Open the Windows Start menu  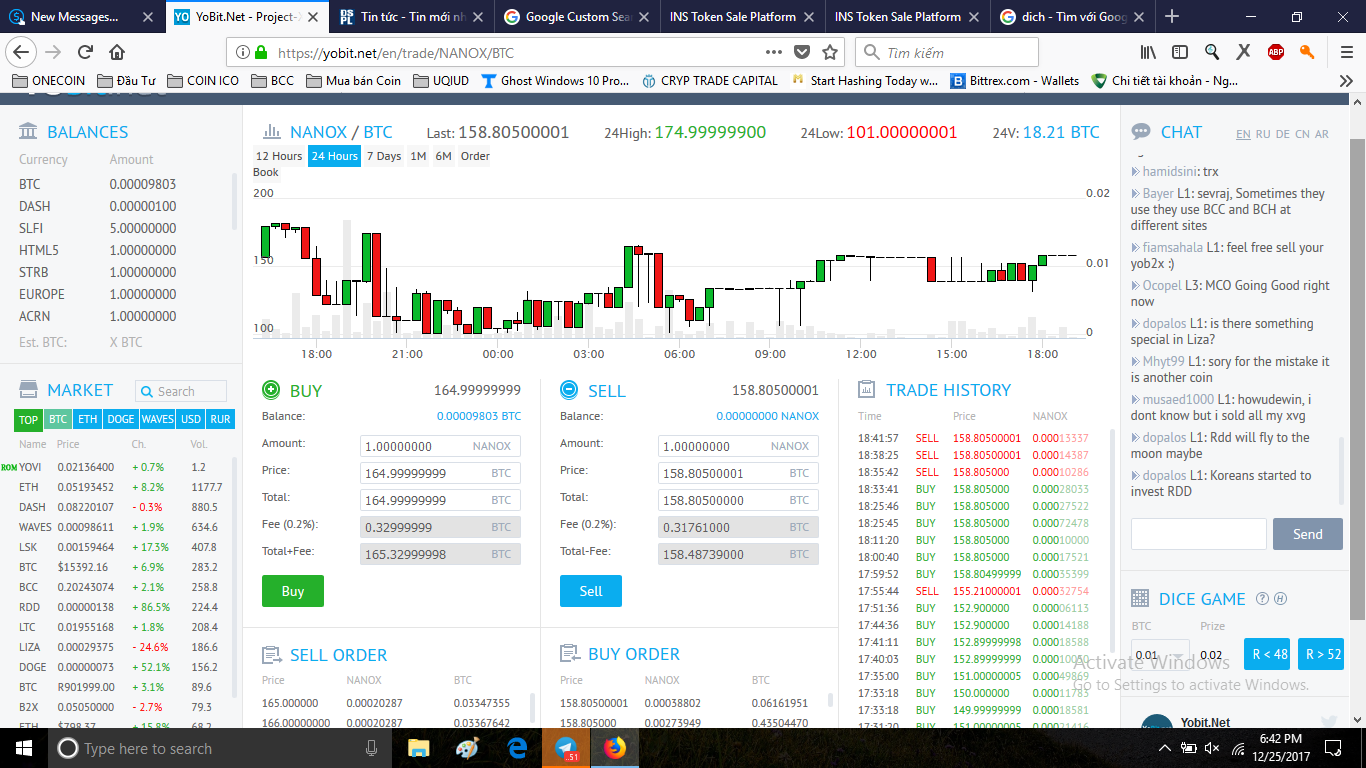23,747
